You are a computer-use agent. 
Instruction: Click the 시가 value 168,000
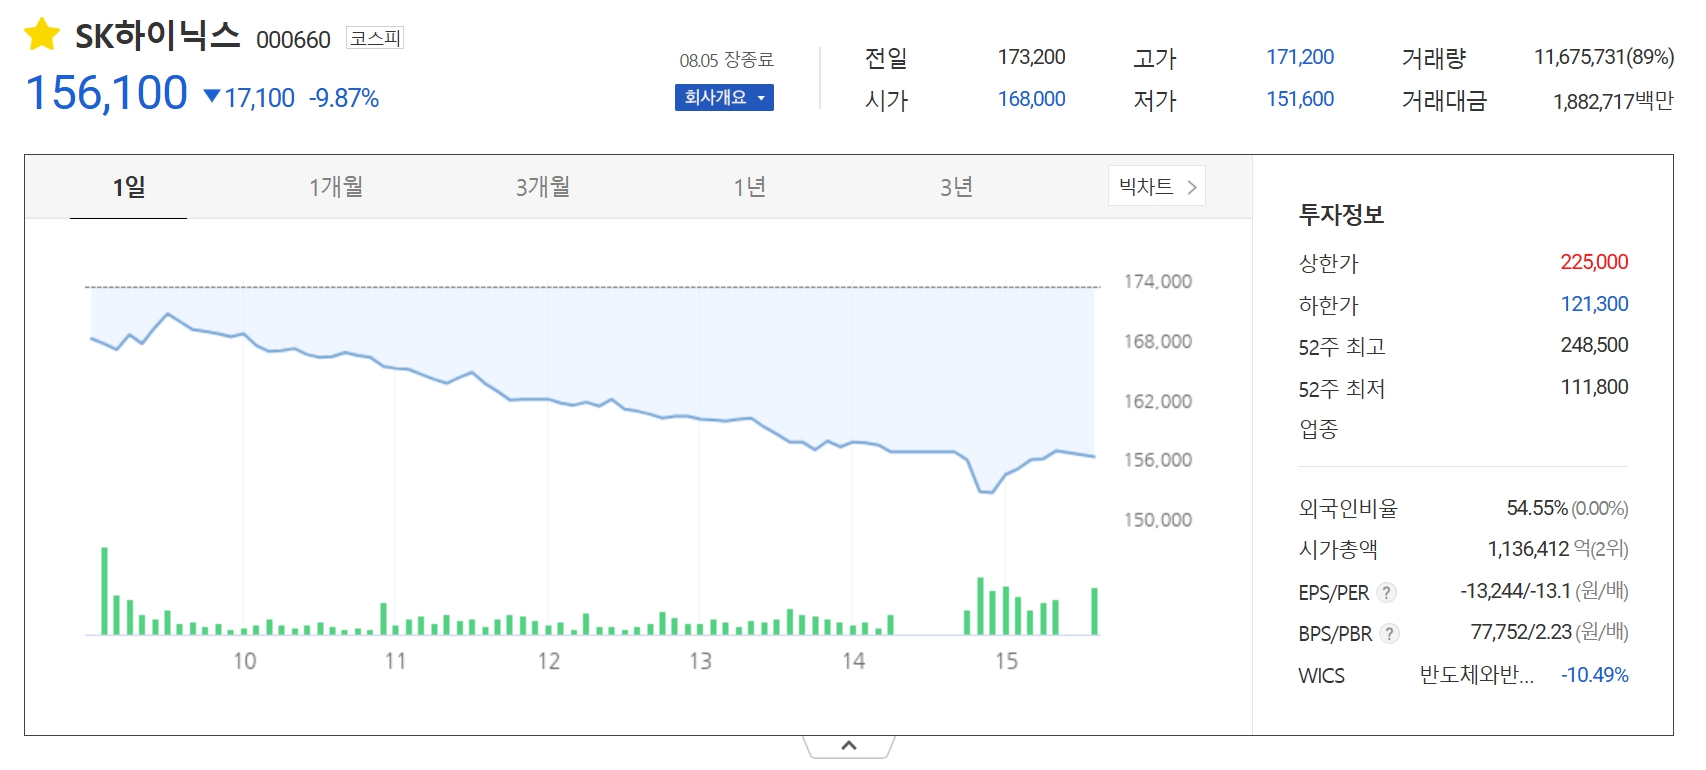[1031, 99]
